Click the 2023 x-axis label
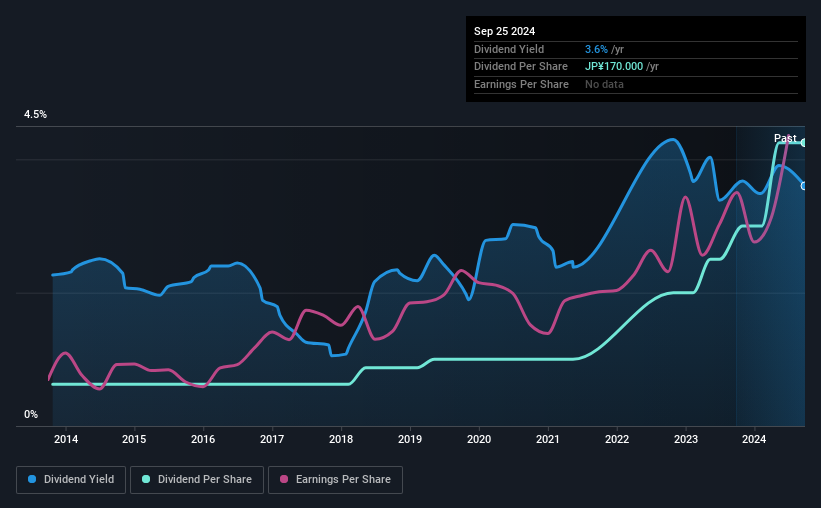 (686, 439)
